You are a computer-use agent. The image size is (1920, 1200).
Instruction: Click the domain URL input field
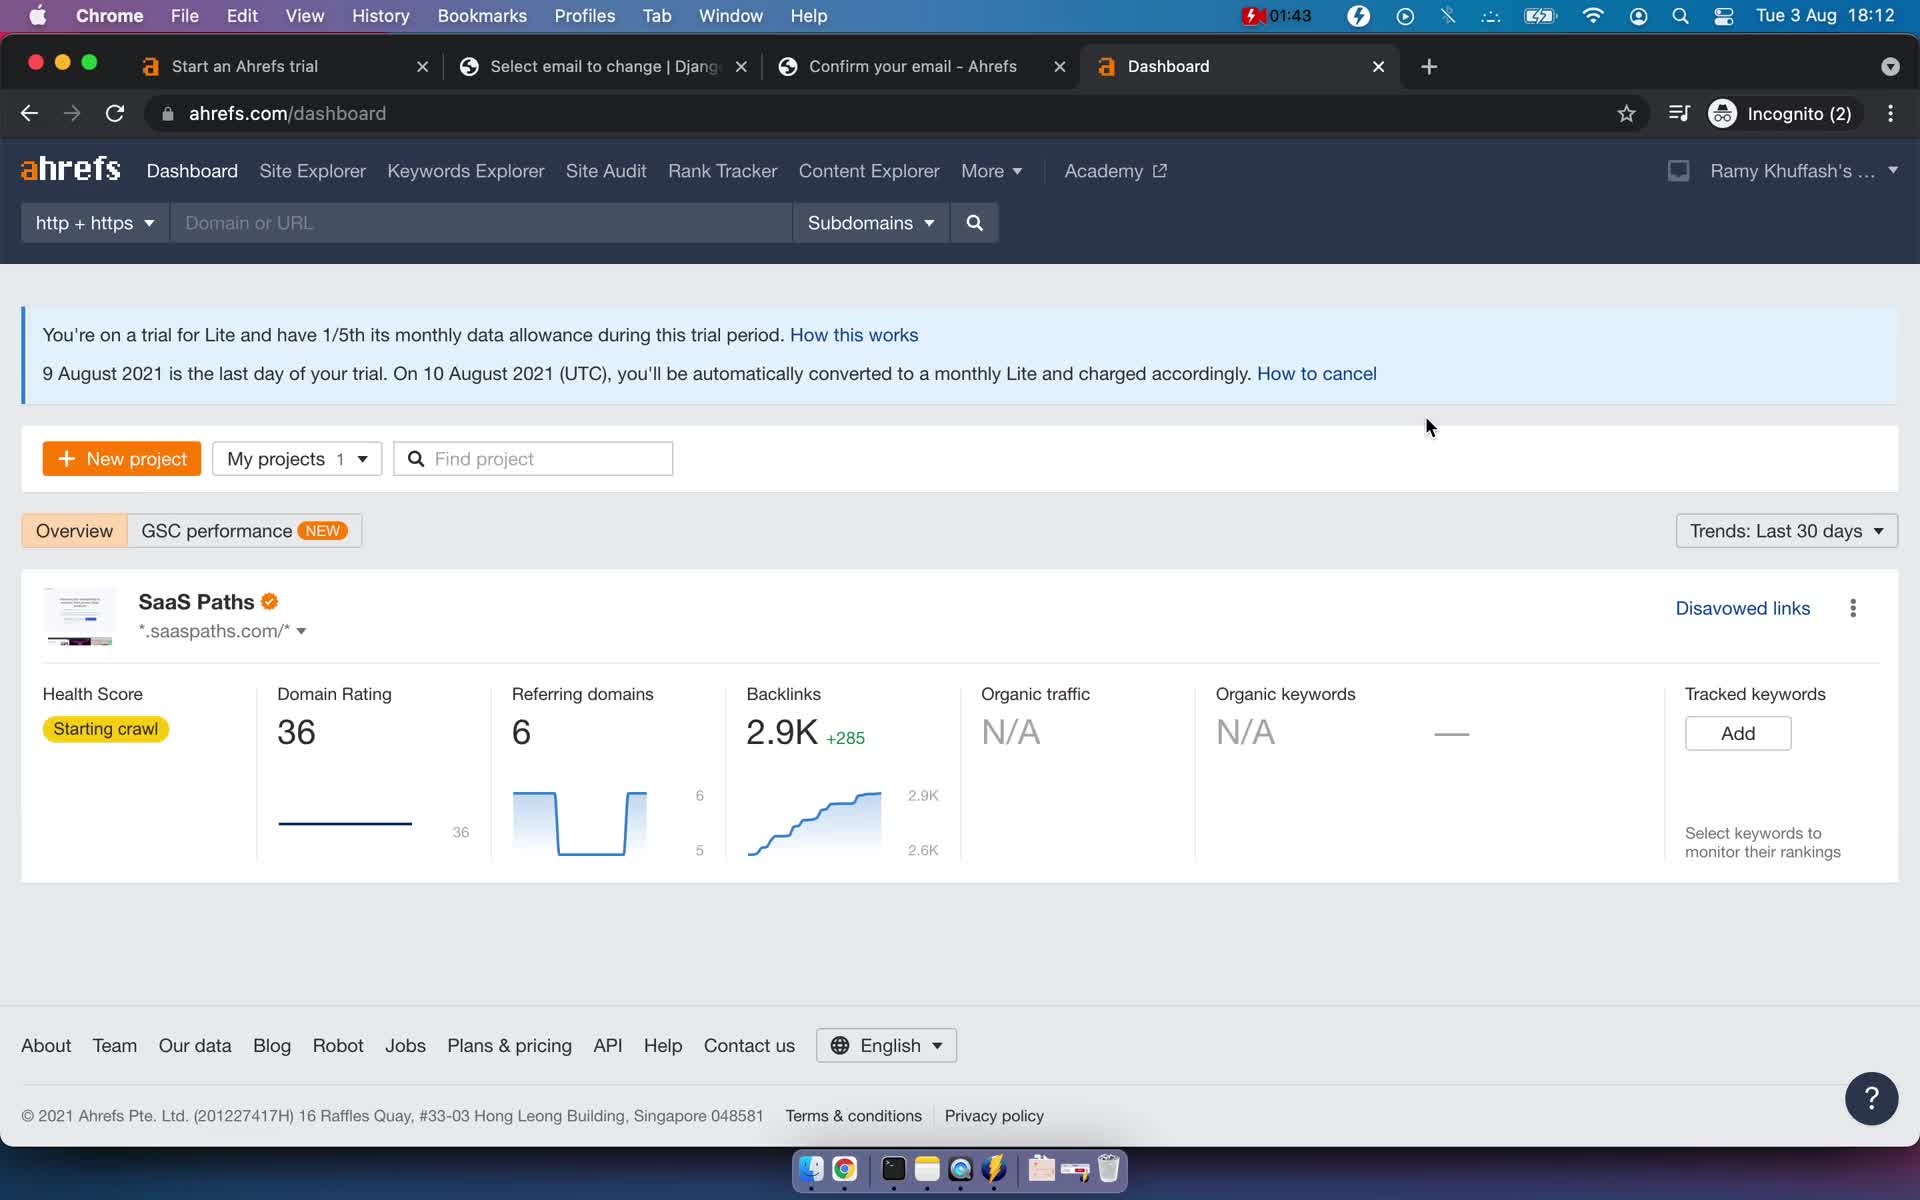[480, 221]
